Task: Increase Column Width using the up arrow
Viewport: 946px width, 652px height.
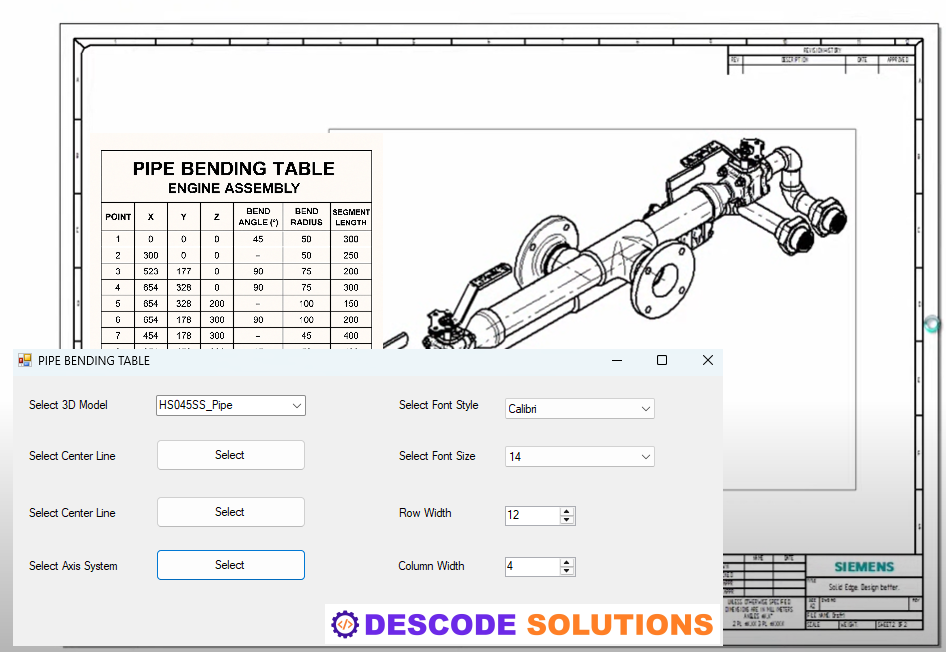Action: pyautogui.click(x=567, y=561)
